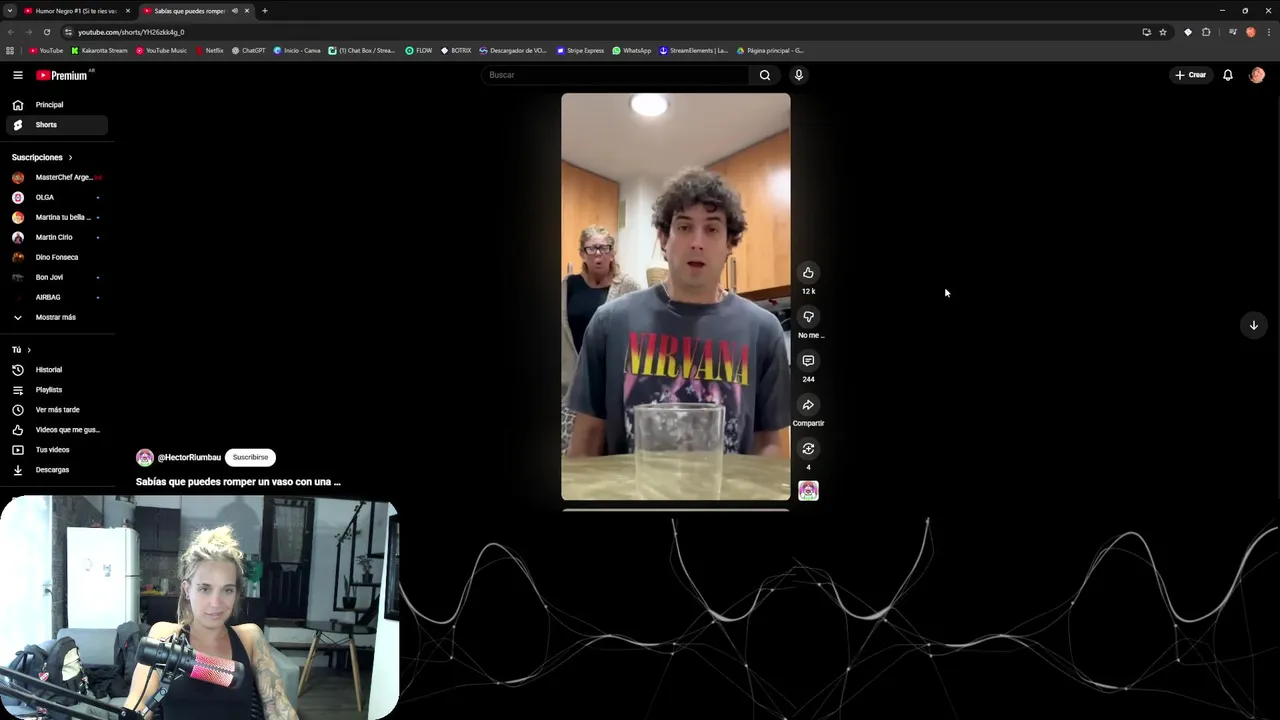Screen dimensions: 1280x720
Task: Like the short with the thumbs-up icon
Action: pyautogui.click(x=808, y=273)
